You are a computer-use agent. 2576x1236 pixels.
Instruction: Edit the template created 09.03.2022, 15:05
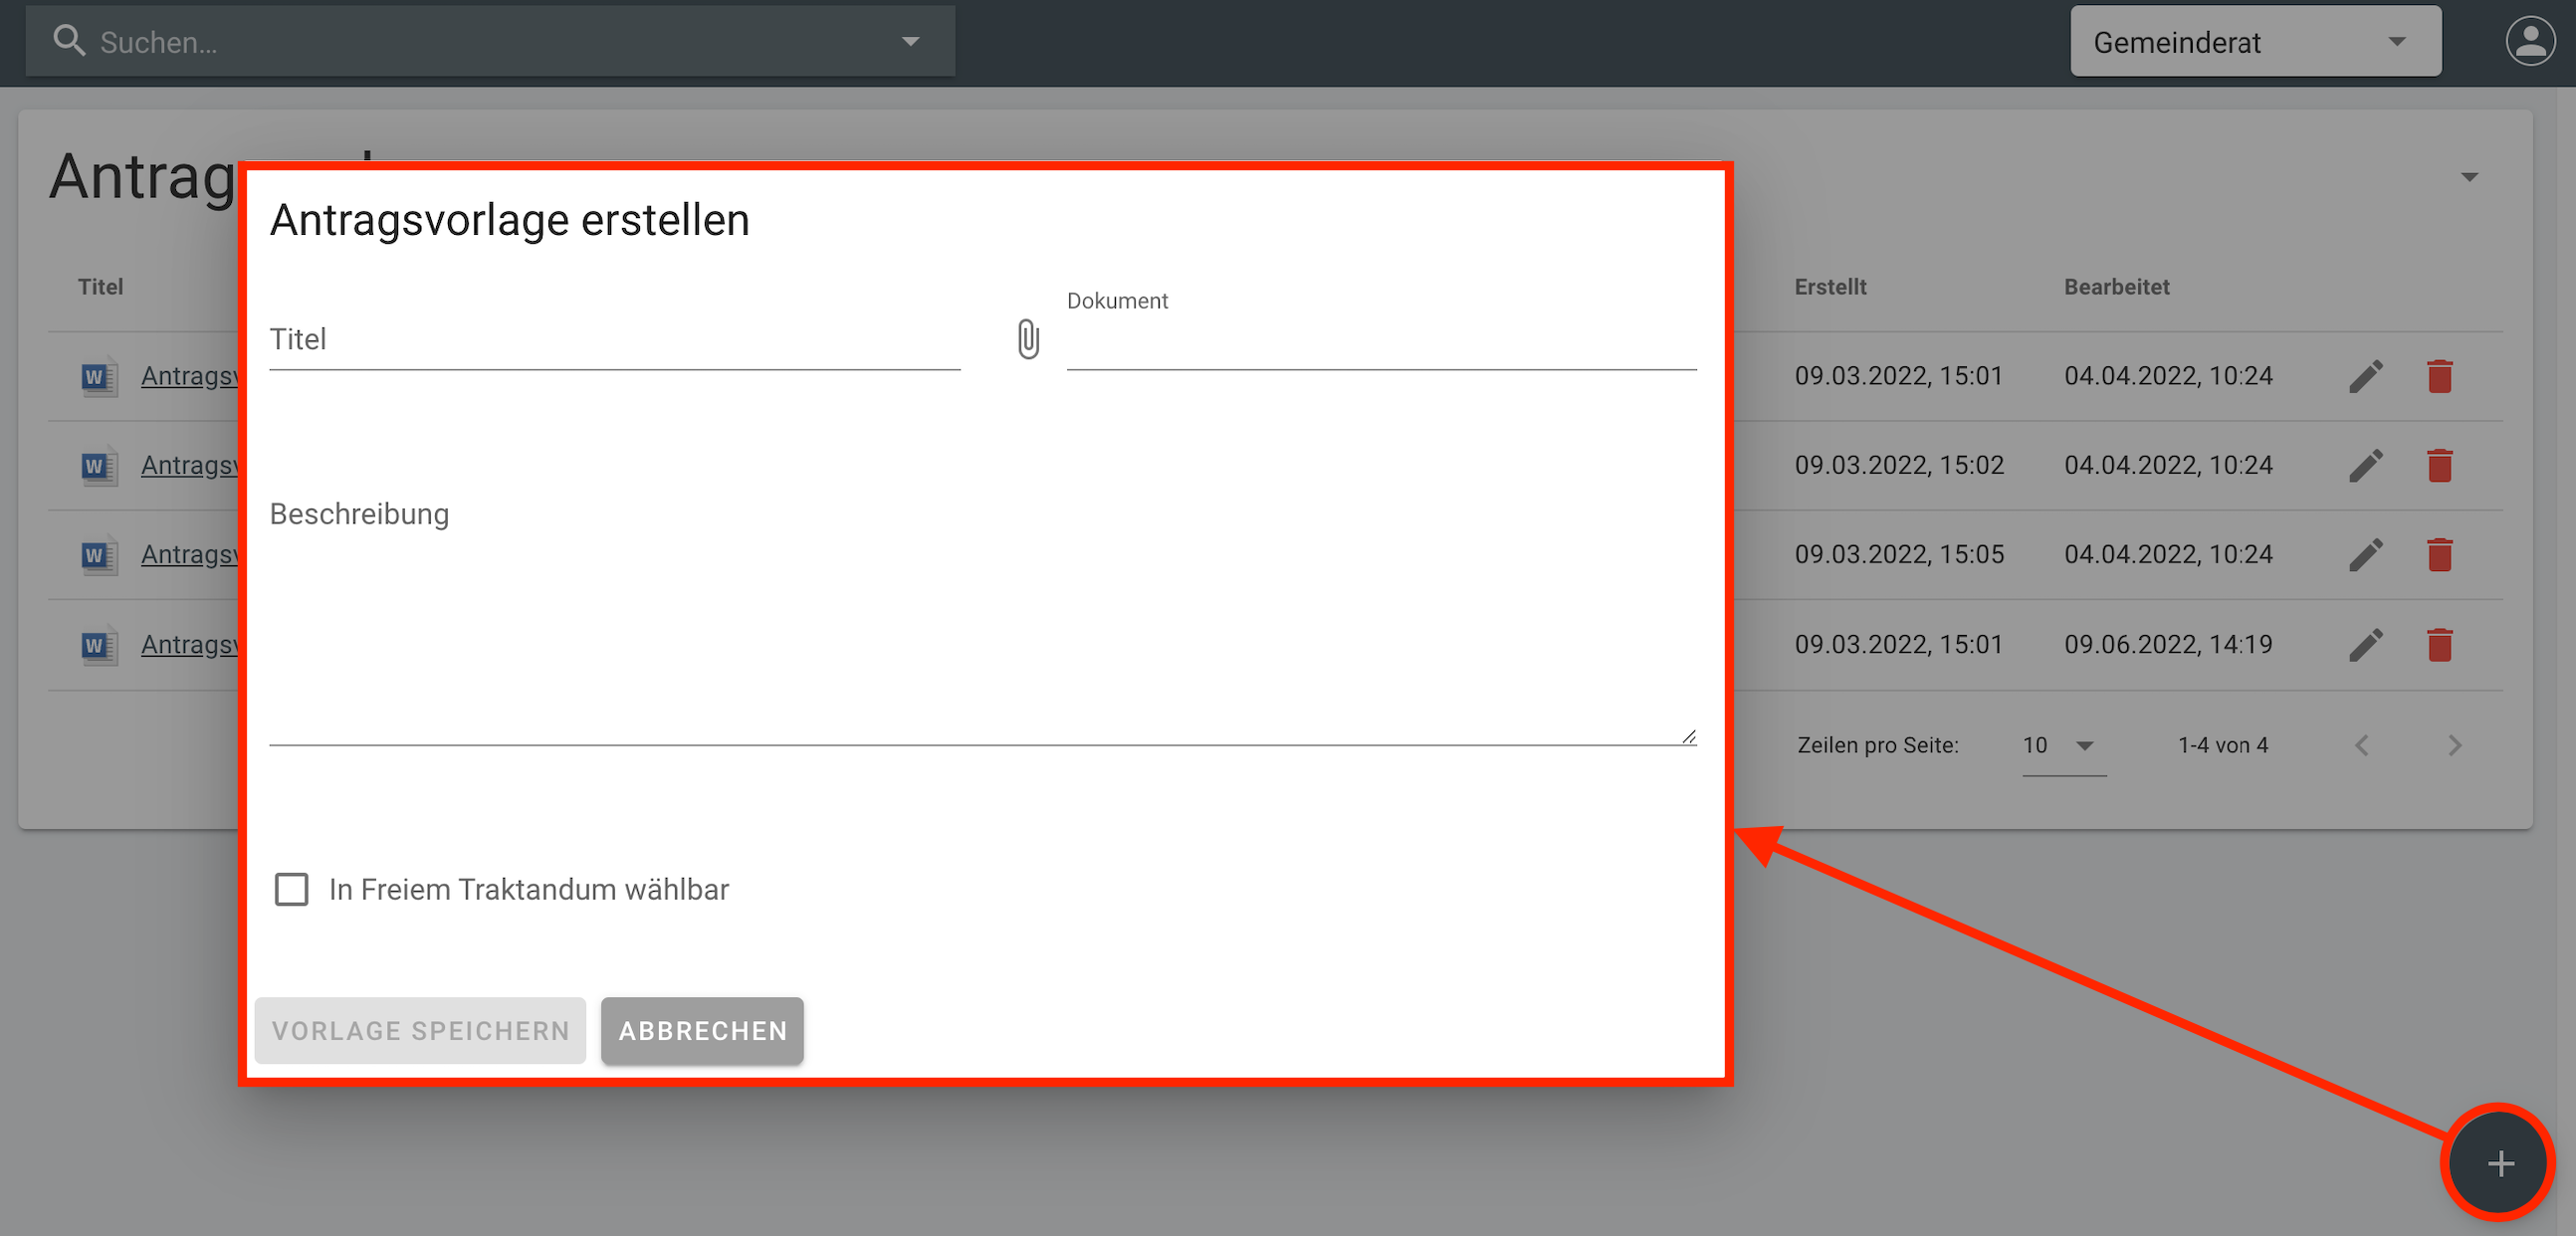tap(2365, 555)
